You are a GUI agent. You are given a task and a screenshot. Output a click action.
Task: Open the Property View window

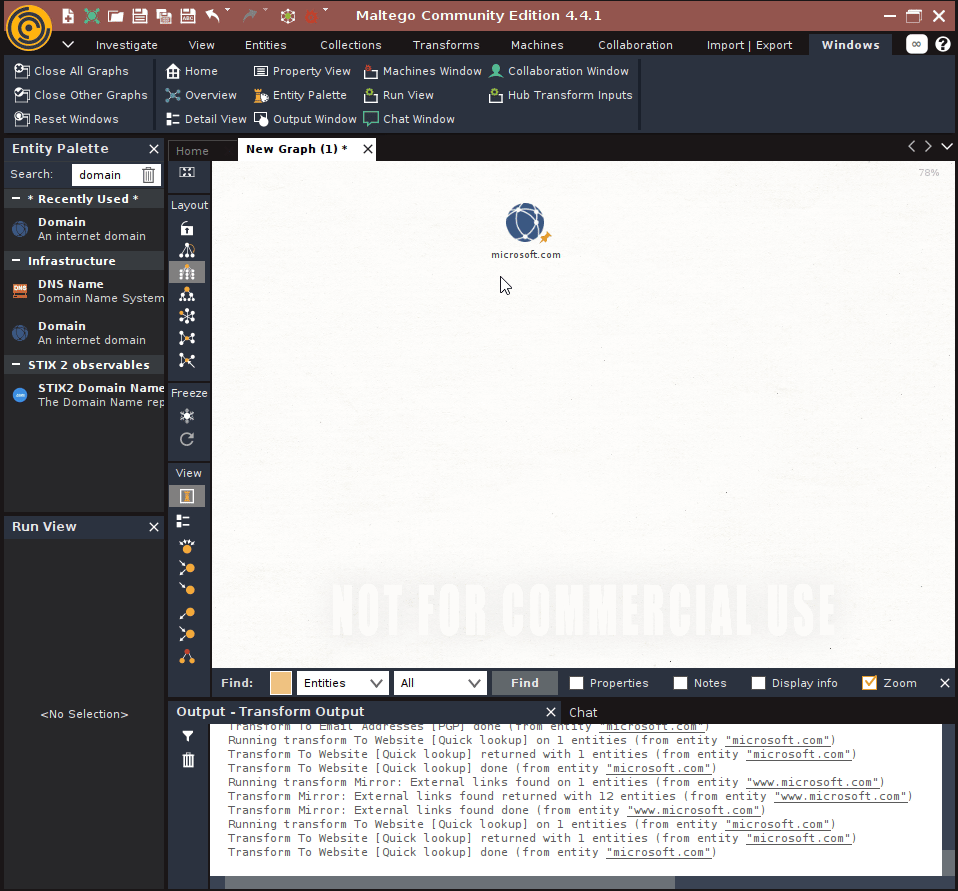[x=302, y=71]
